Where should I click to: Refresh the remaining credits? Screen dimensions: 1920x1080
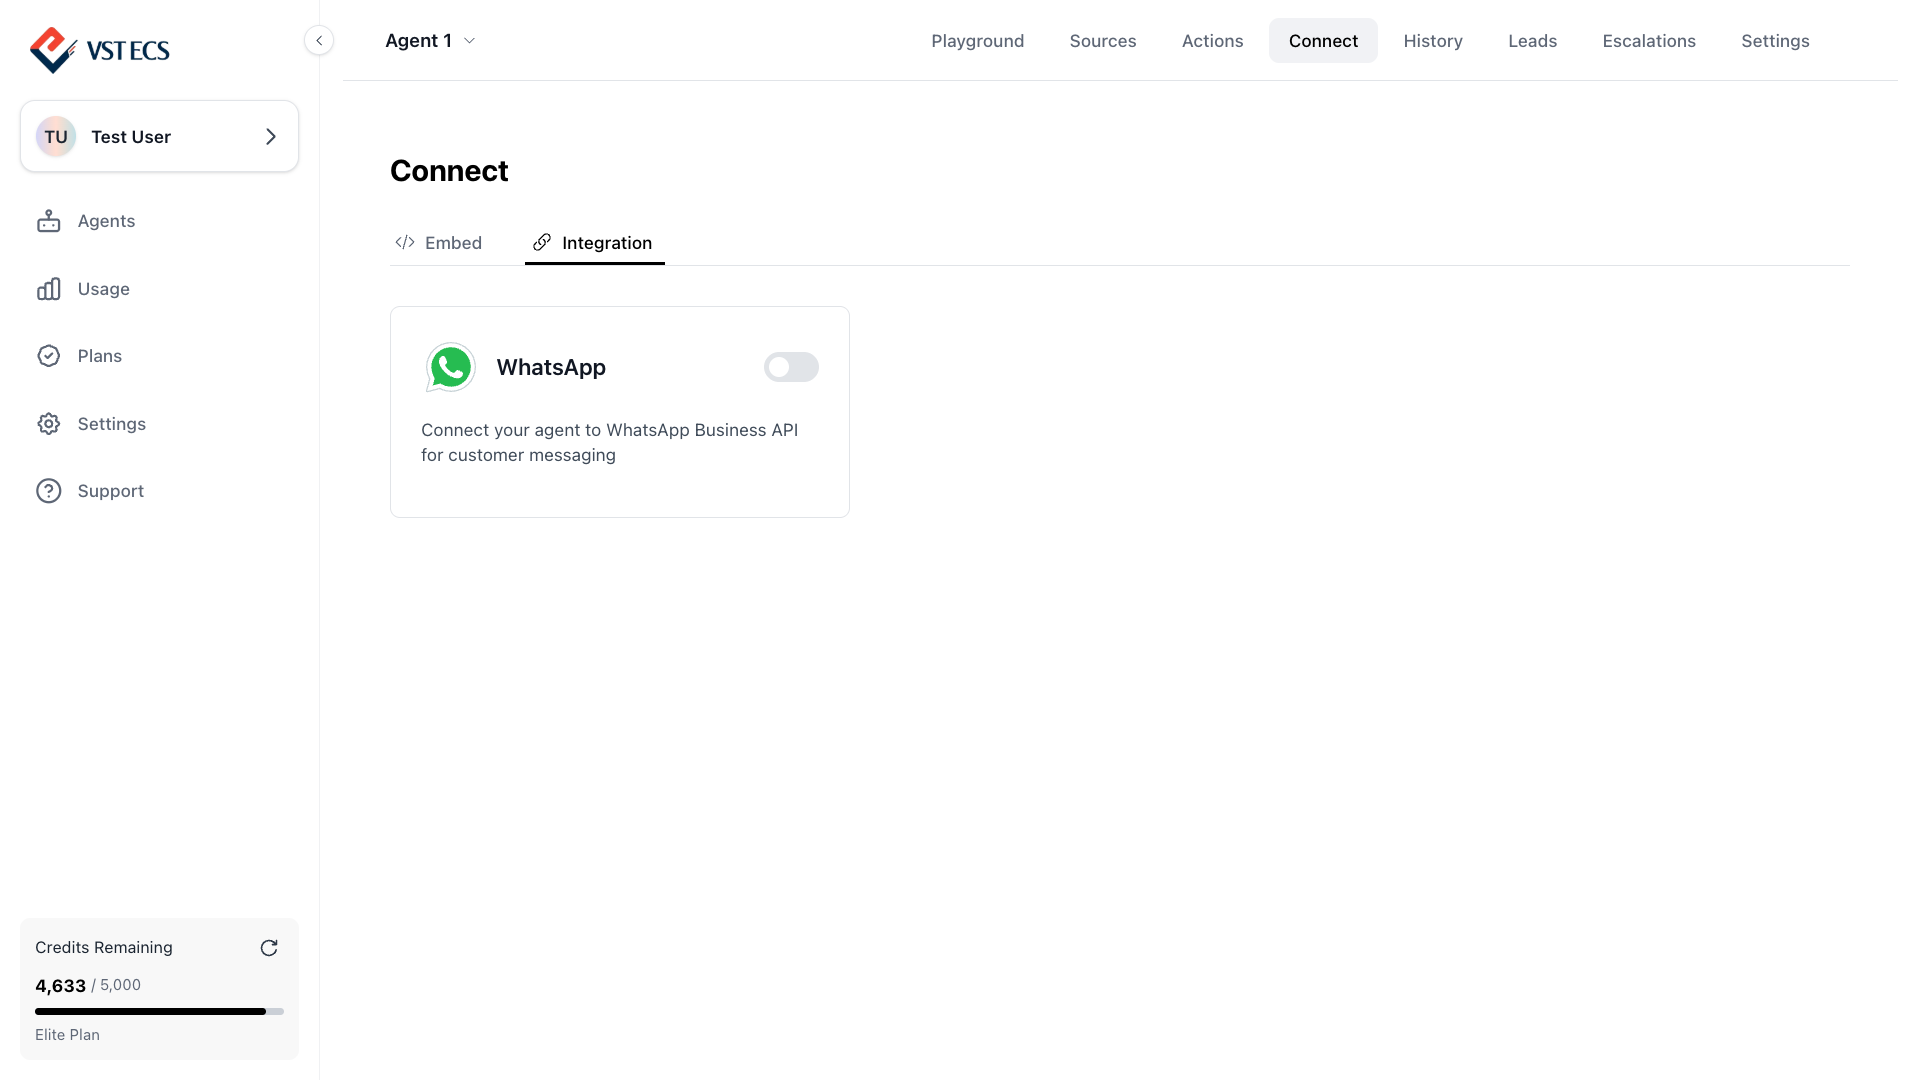click(x=269, y=948)
